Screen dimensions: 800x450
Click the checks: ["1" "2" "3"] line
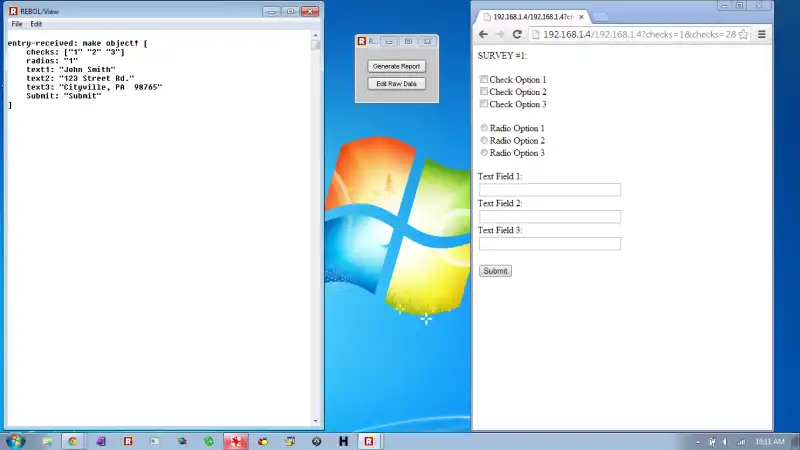(x=76, y=52)
